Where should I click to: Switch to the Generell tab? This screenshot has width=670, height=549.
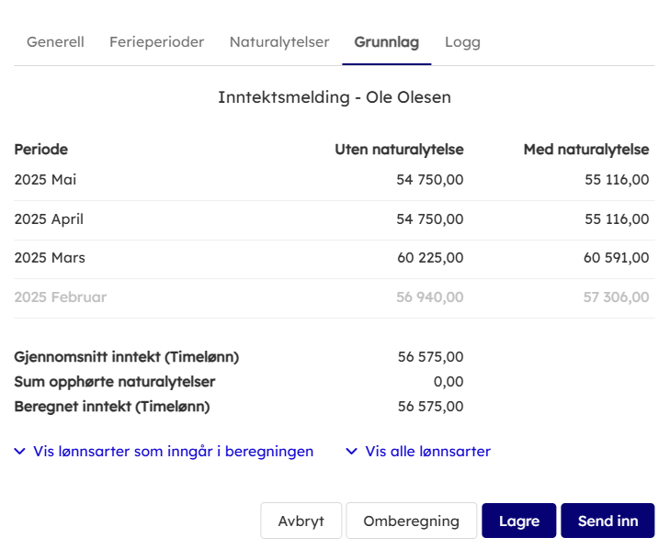[55, 42]
